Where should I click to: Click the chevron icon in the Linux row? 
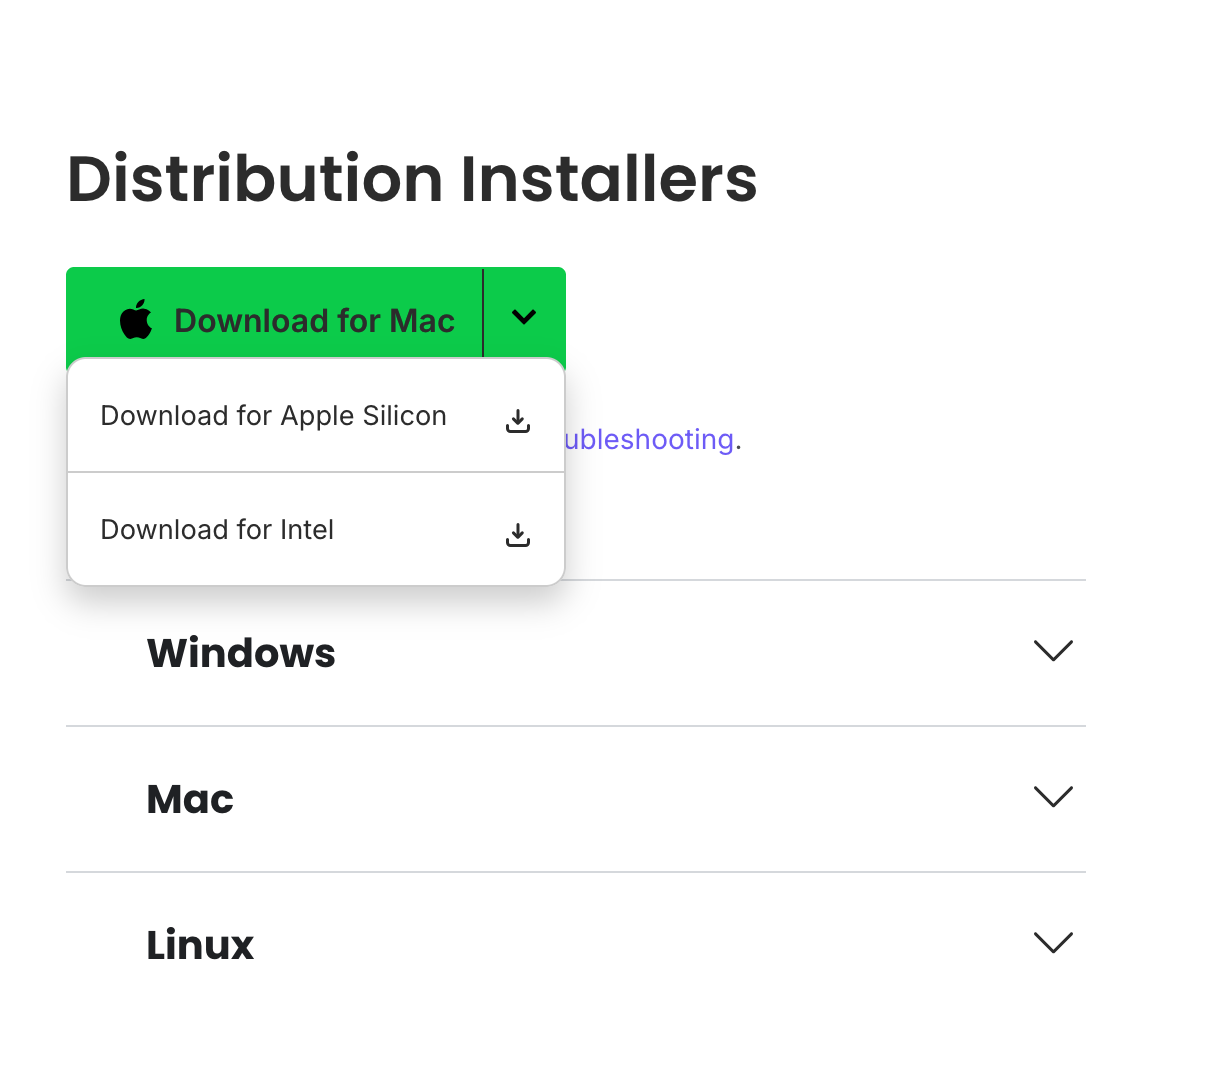click(x=1053, y=943)
